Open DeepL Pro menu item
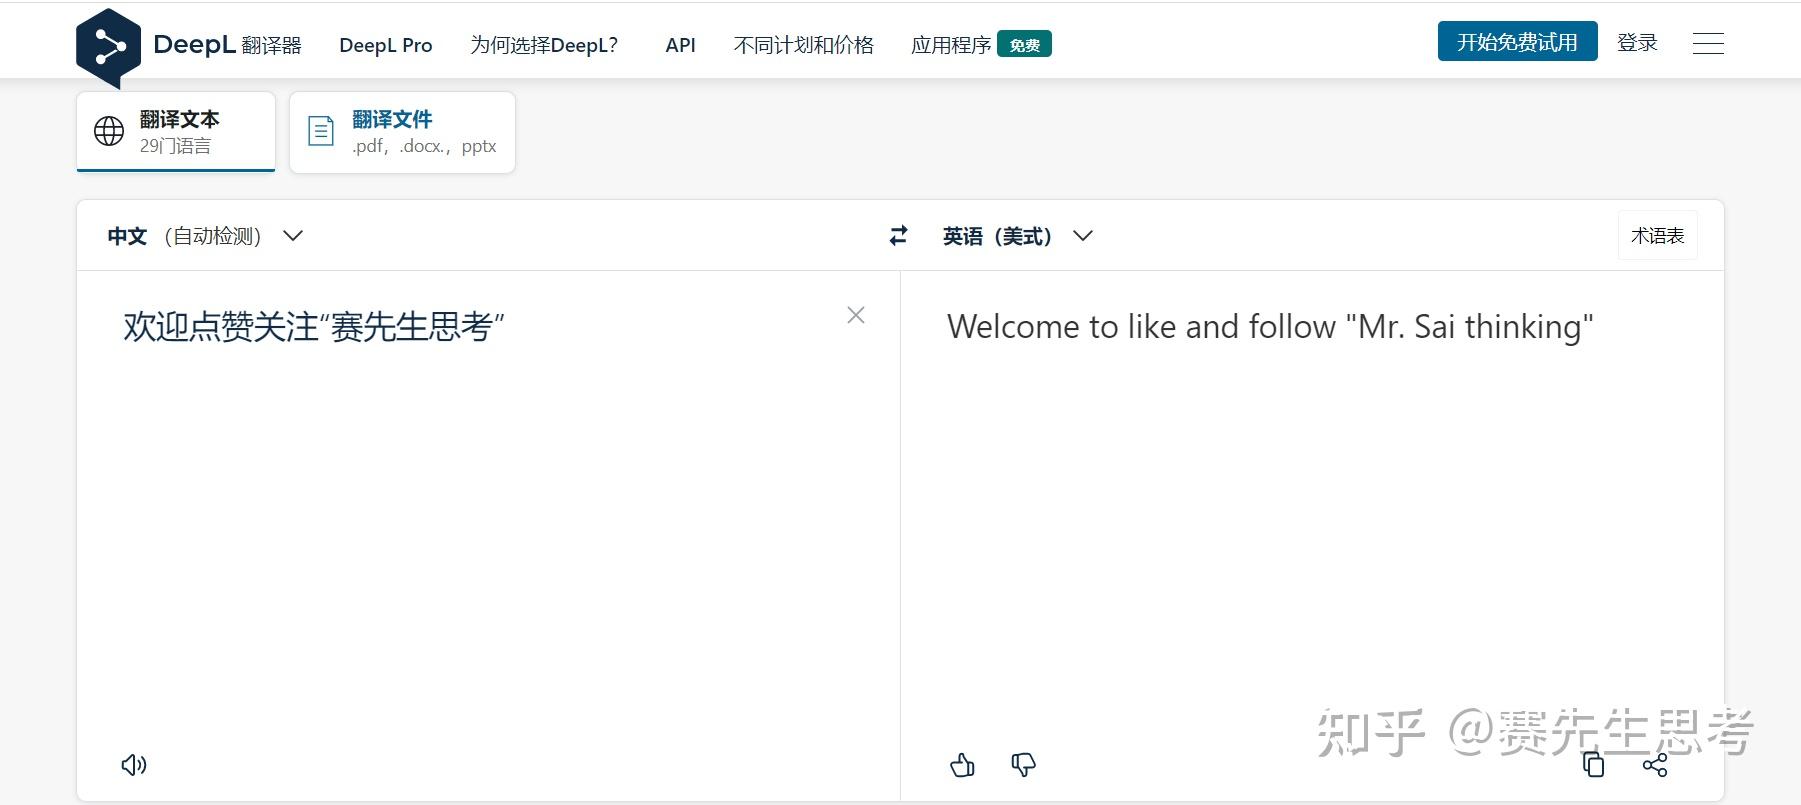The width and height of the screenshot is (1801, 805). tap(386, 45)
